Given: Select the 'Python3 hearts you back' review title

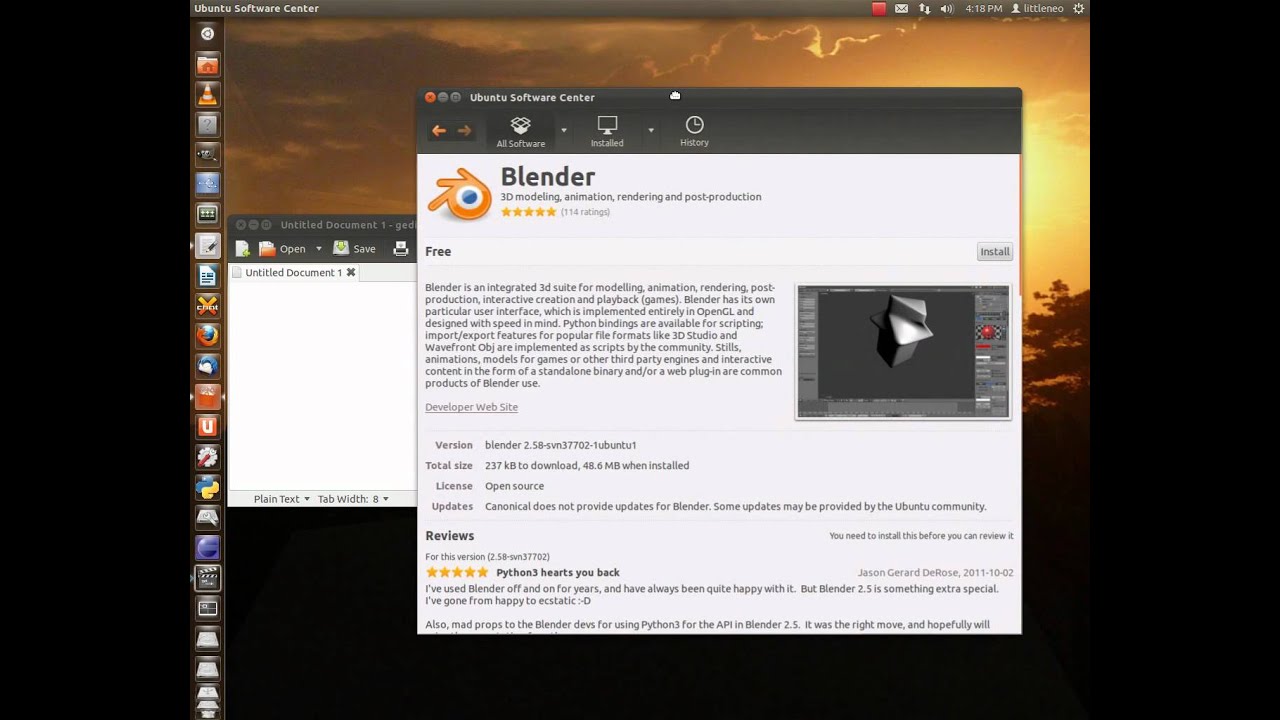Looking at the screenshot, I should tap(558, 573).
